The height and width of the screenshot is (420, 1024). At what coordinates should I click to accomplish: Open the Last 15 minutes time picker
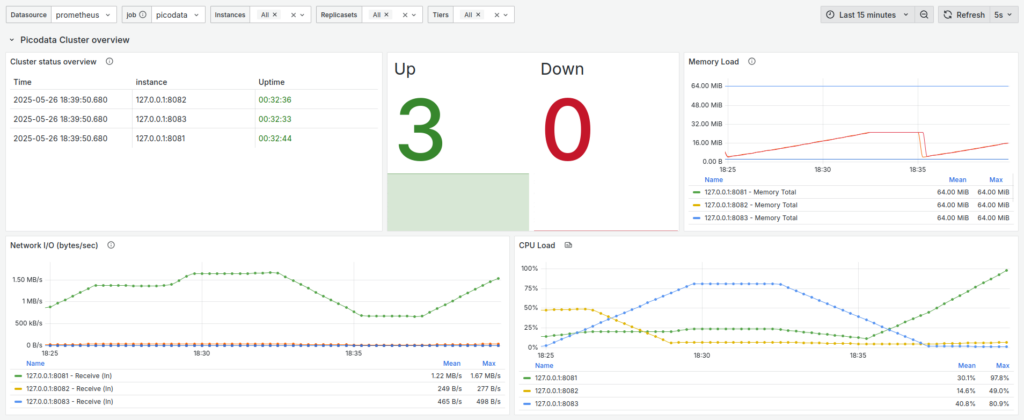click(866, 15)
